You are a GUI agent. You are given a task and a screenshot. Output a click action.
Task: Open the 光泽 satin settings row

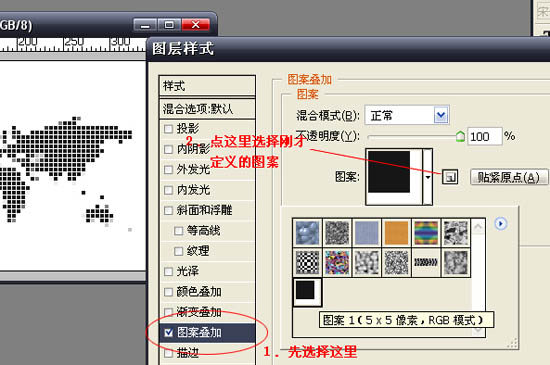click(x=207, y=271)
